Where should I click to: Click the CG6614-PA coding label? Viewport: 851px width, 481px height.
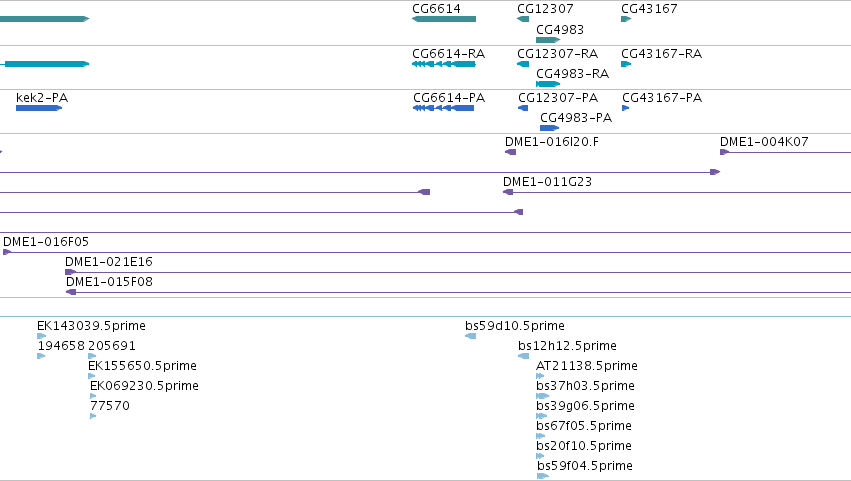point(449,98)
